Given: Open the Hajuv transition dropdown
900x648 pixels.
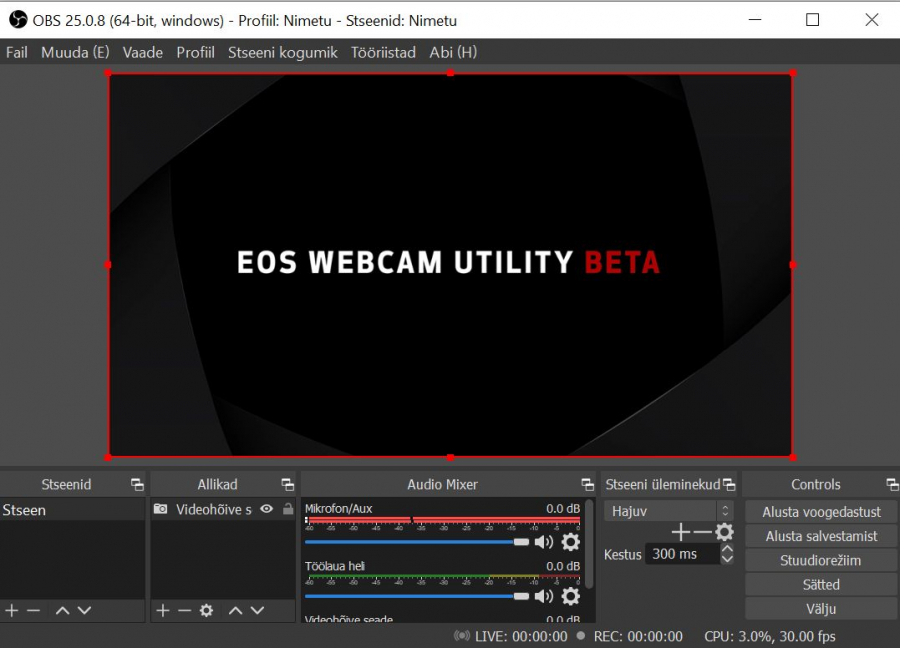Looking at the screenshot, I should pos(669,511).
